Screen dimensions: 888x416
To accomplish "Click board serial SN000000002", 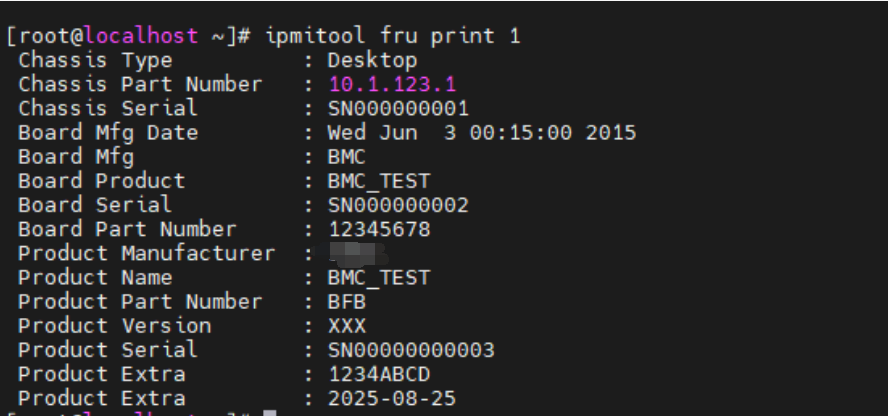I will 398,205.
